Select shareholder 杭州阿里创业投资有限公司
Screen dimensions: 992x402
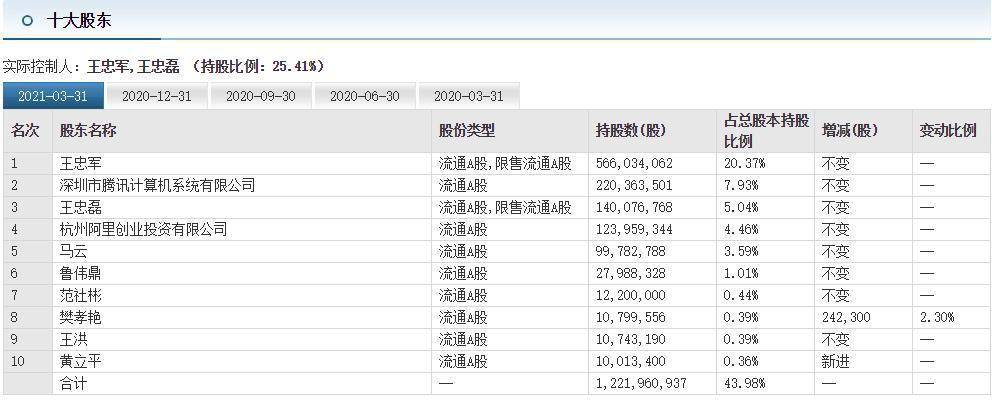(x=143, y=229)
